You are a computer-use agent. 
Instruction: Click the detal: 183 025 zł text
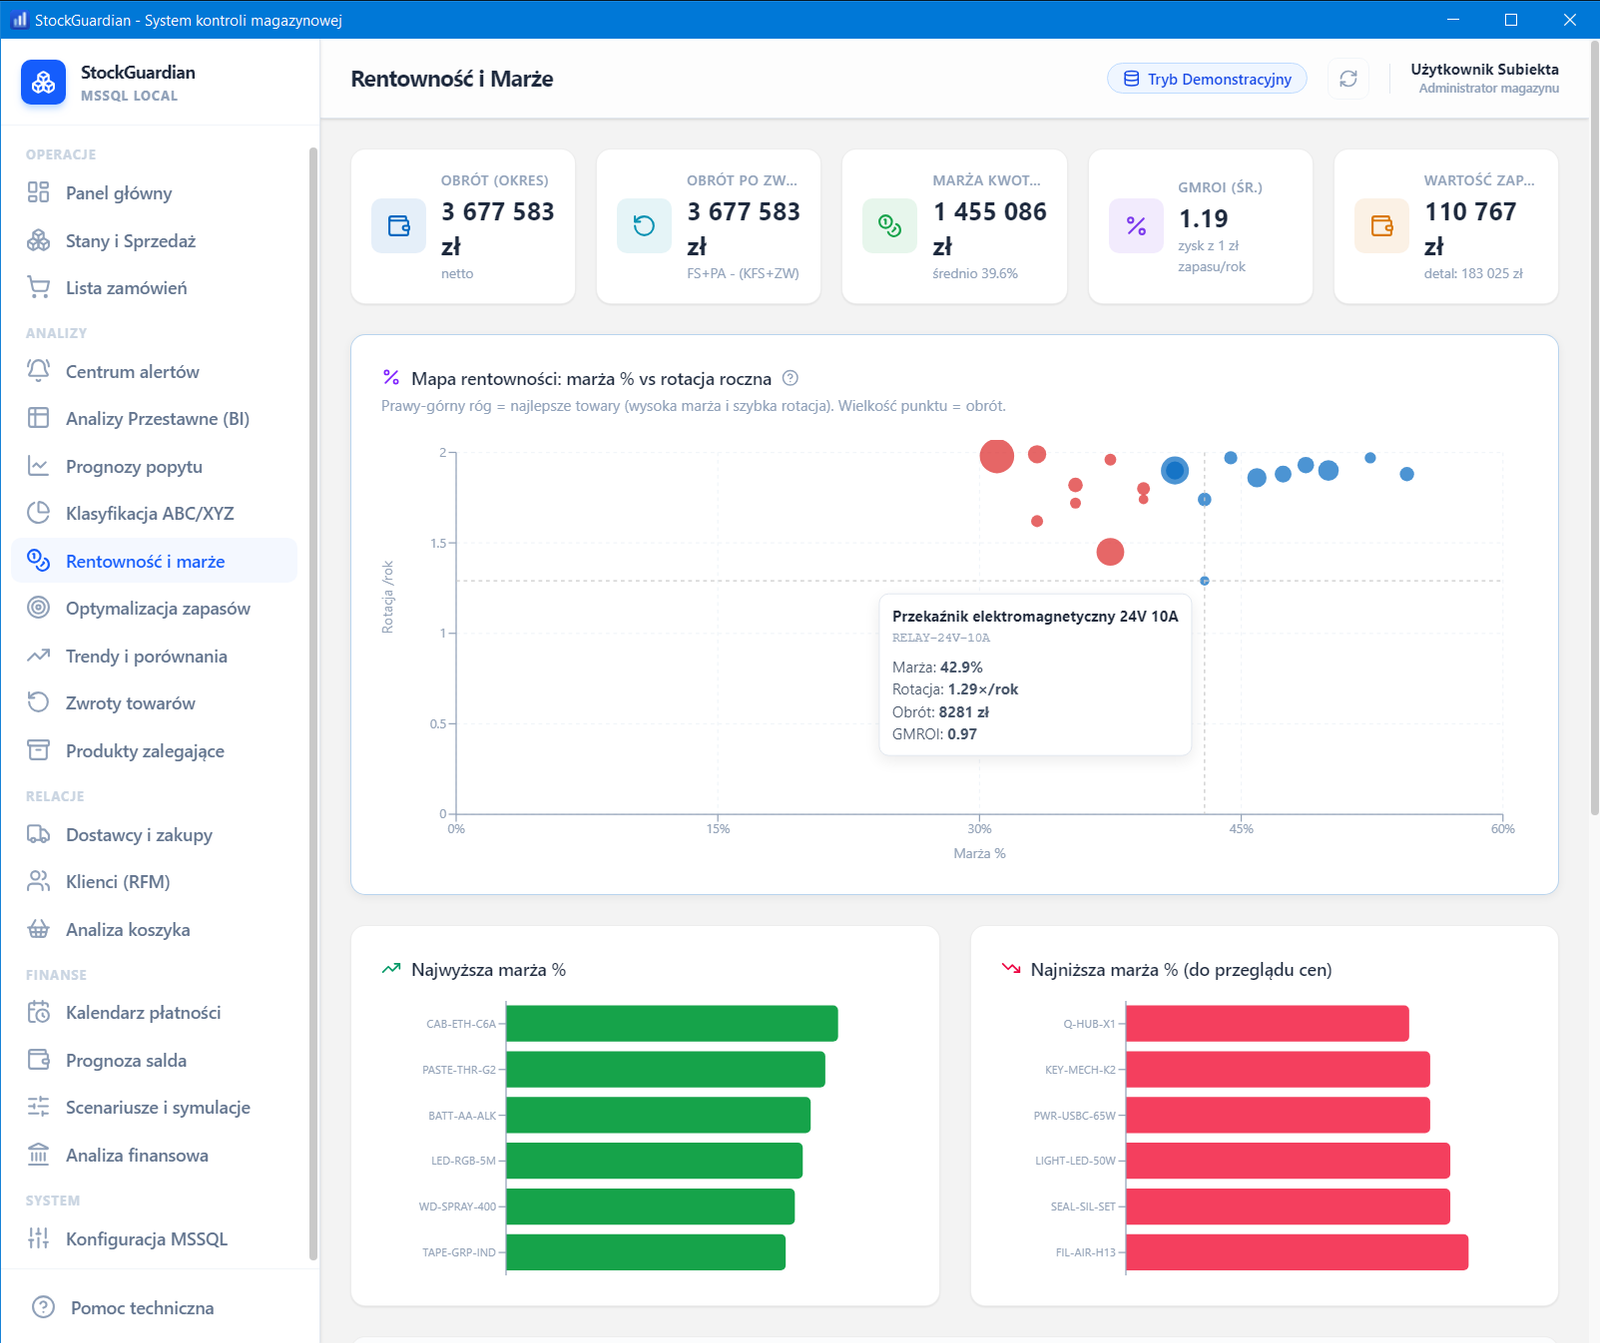1473,273
